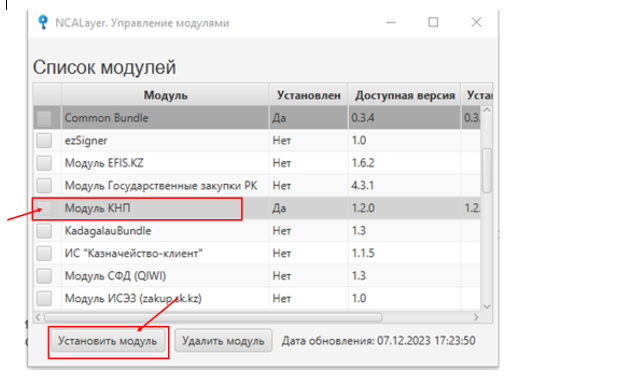The width and height of the screenshot is (621, 378).
Task: Click the Установить модуль button
Action: (x=107, y=341)
